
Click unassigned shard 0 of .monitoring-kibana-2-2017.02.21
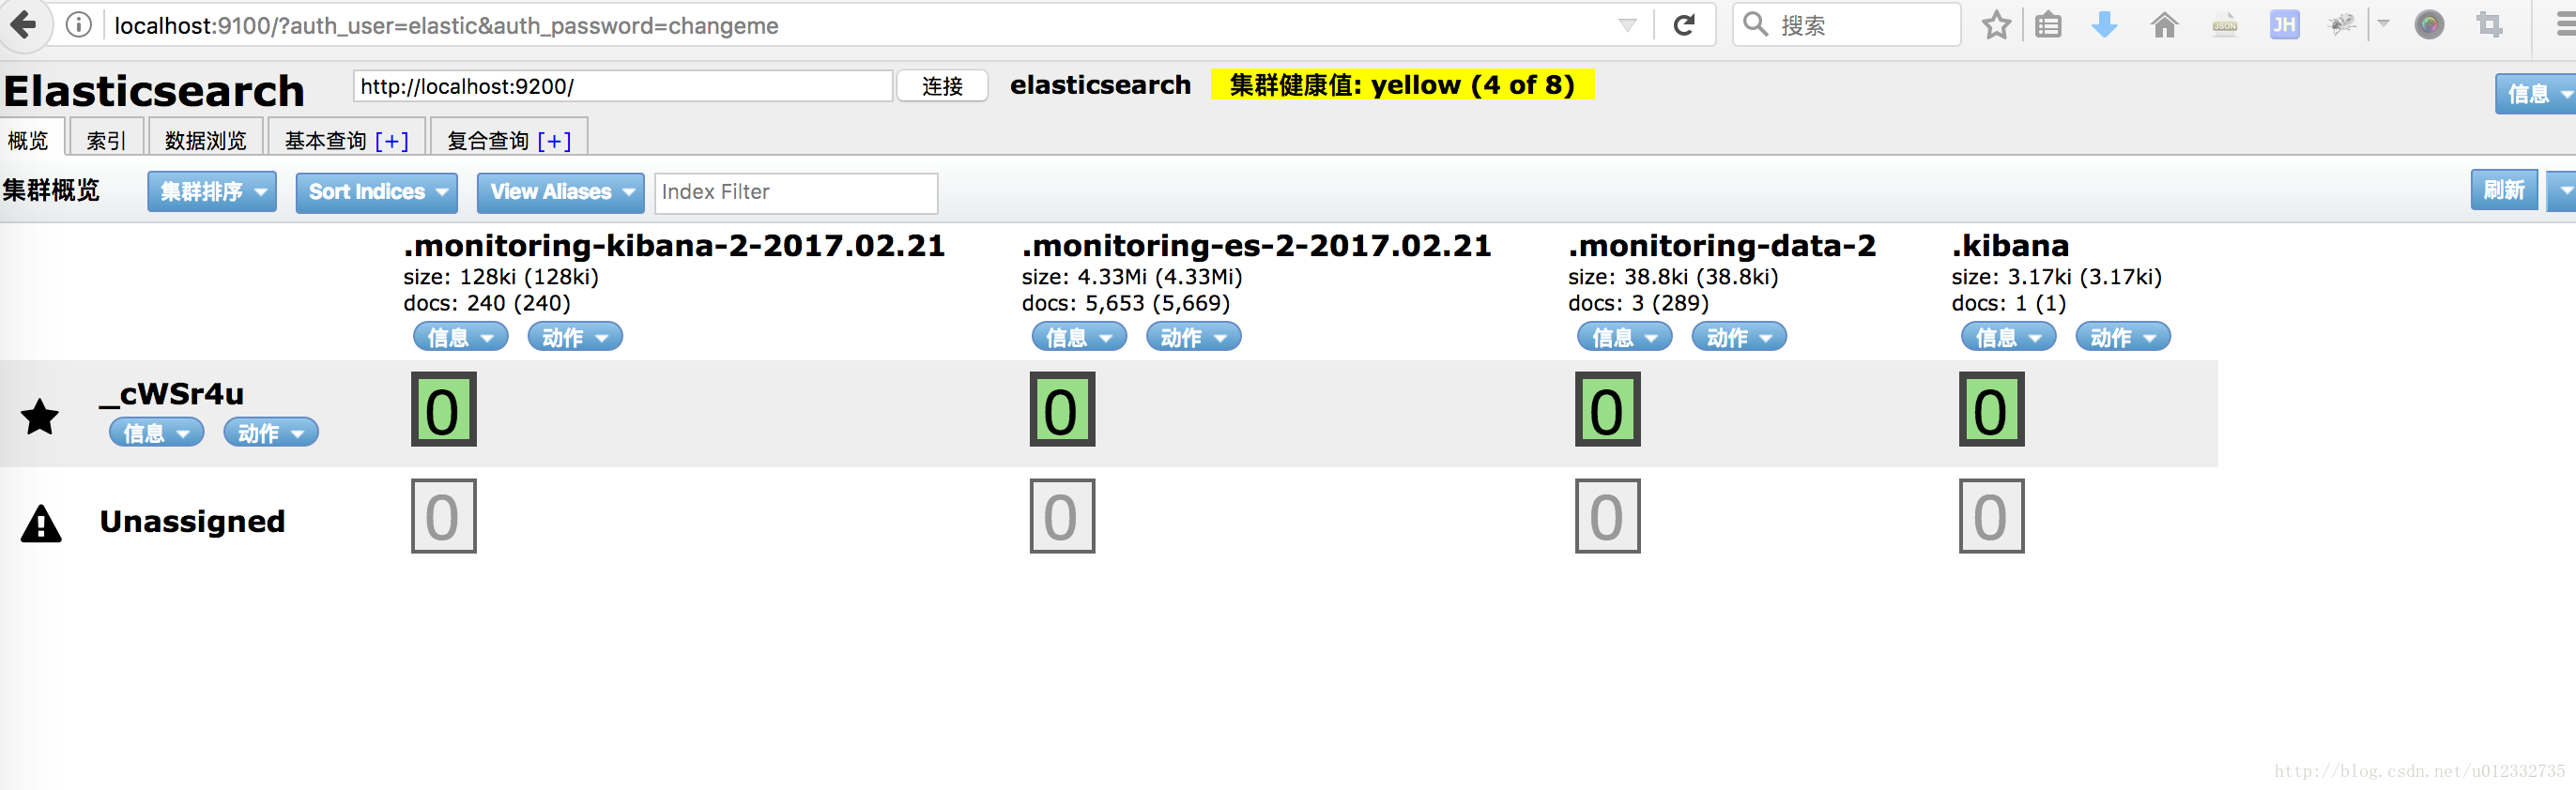pyautogui.click(x=444, y=516)
